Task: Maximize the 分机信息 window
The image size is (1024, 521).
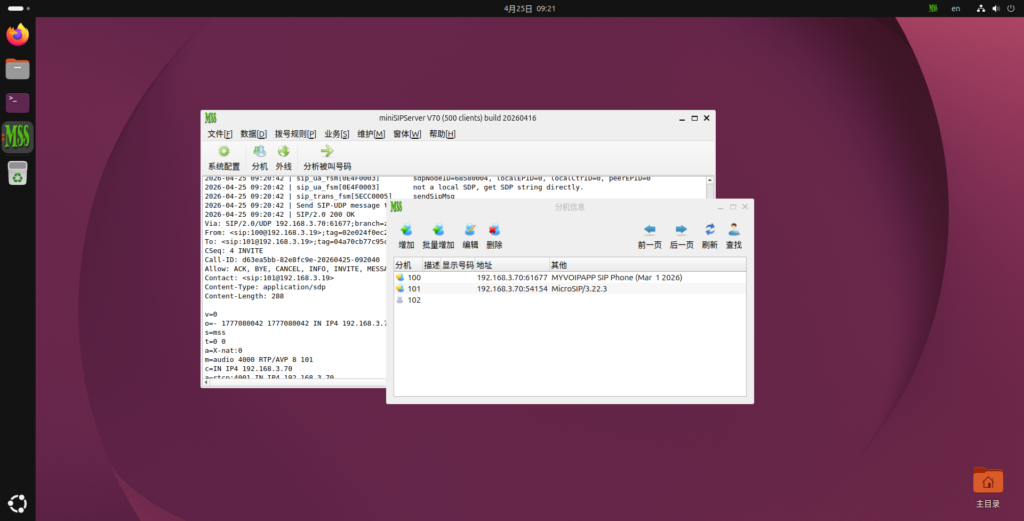Action: click(733, 207)
